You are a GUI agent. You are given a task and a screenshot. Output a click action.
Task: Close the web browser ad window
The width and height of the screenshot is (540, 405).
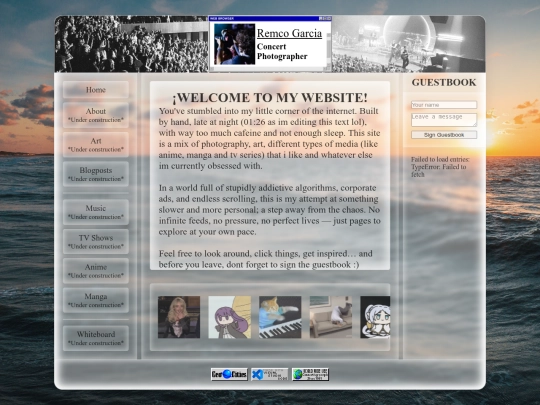click(x=329, y=18)
